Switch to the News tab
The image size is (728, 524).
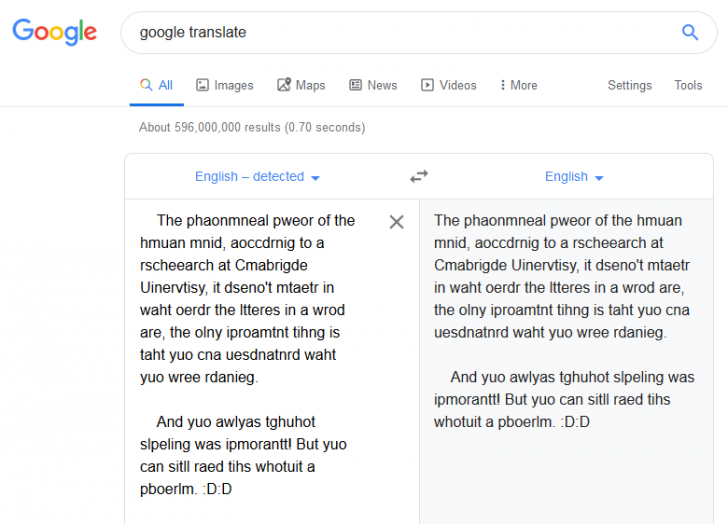(x=373, y=85)
